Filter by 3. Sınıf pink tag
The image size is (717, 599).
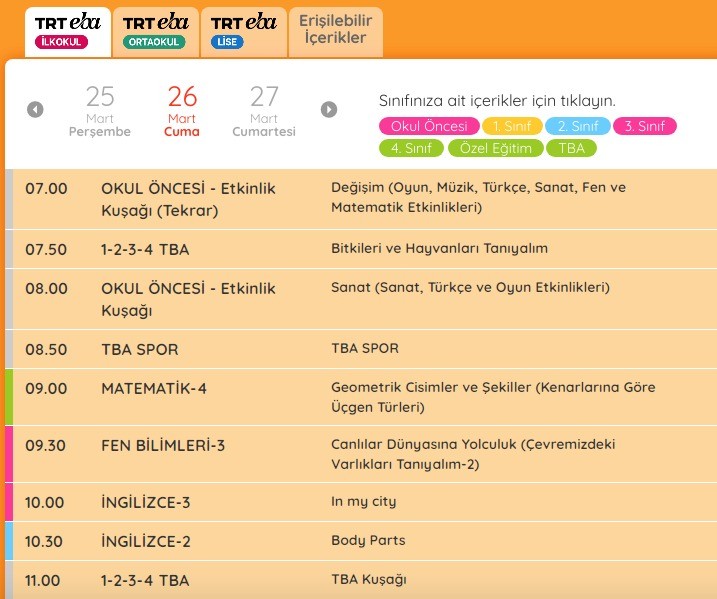point(644,126)
